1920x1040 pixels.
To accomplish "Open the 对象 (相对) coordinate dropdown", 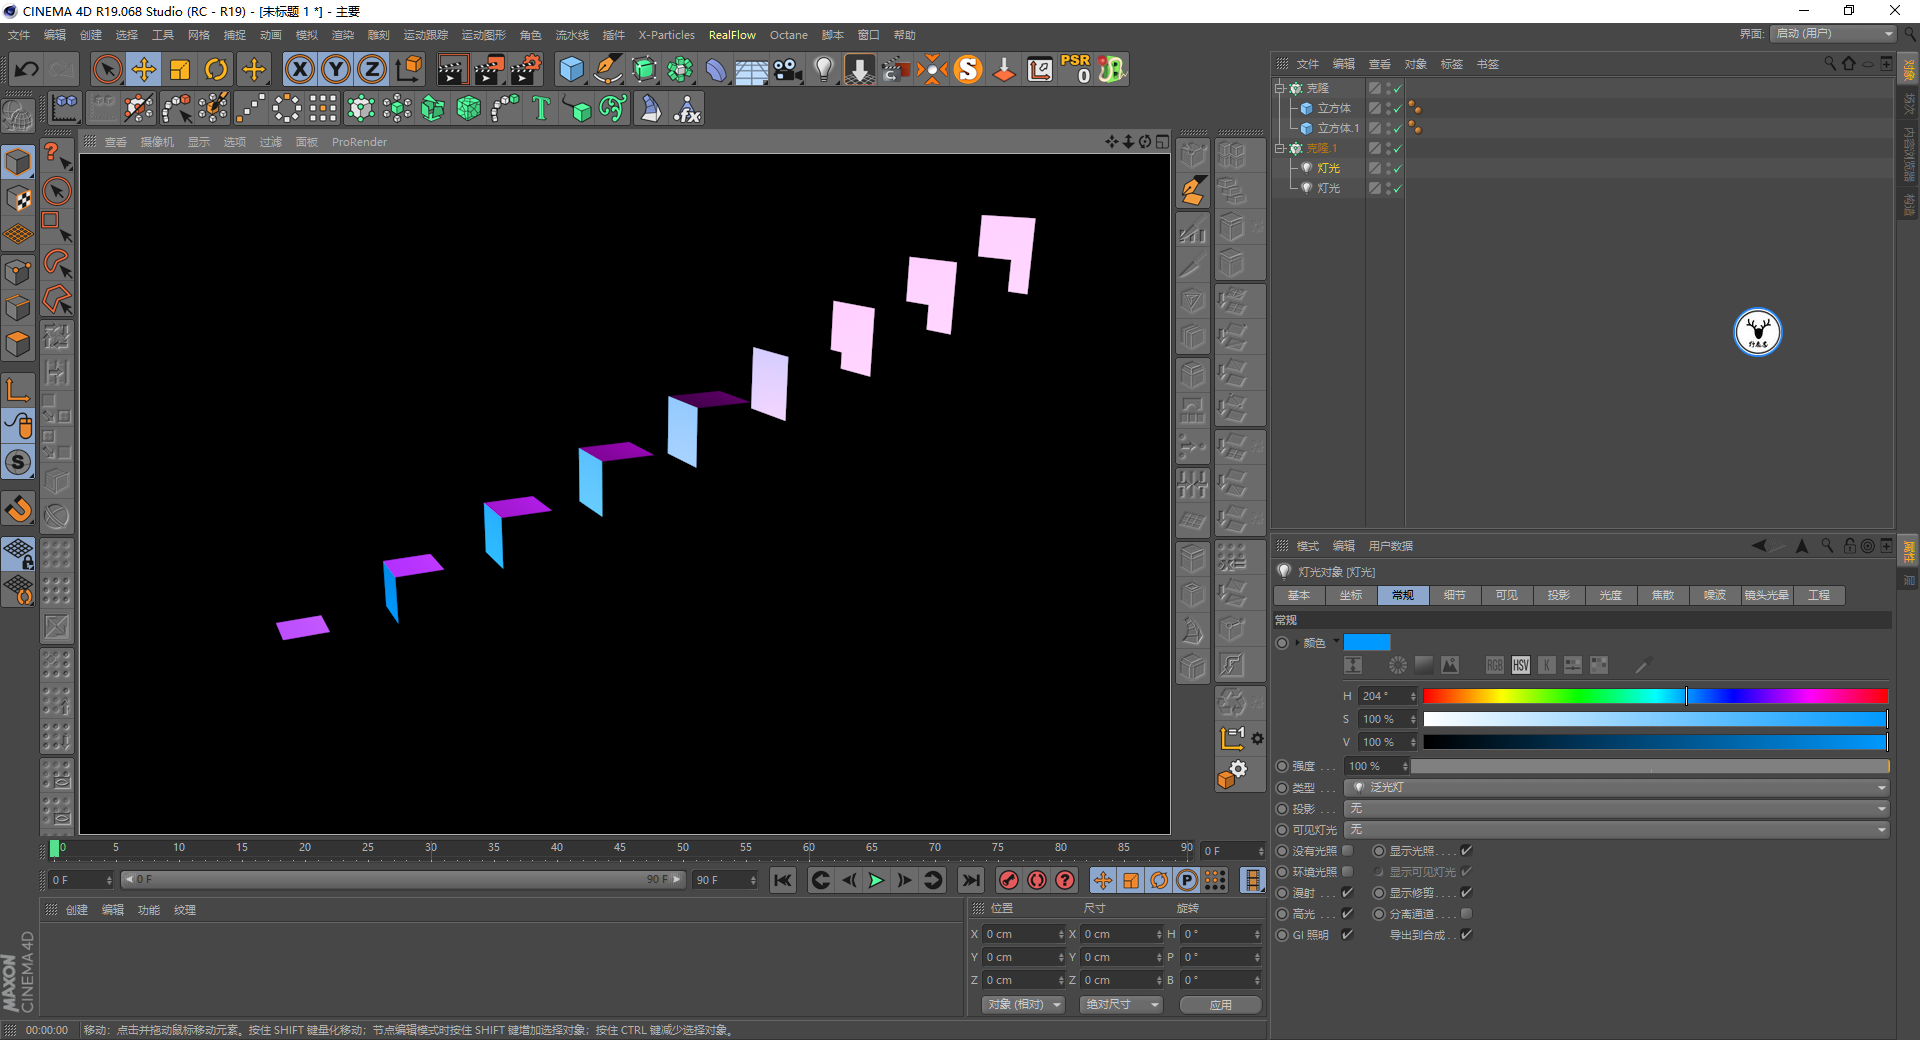I will (1023, 1005).
